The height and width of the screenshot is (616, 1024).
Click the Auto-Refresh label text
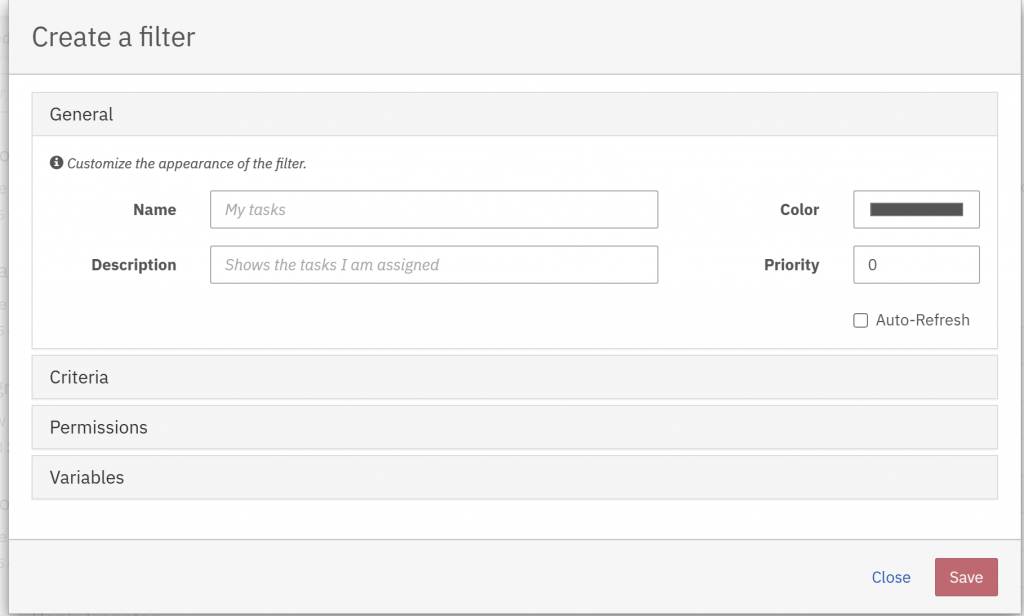[x=922, y=321]
